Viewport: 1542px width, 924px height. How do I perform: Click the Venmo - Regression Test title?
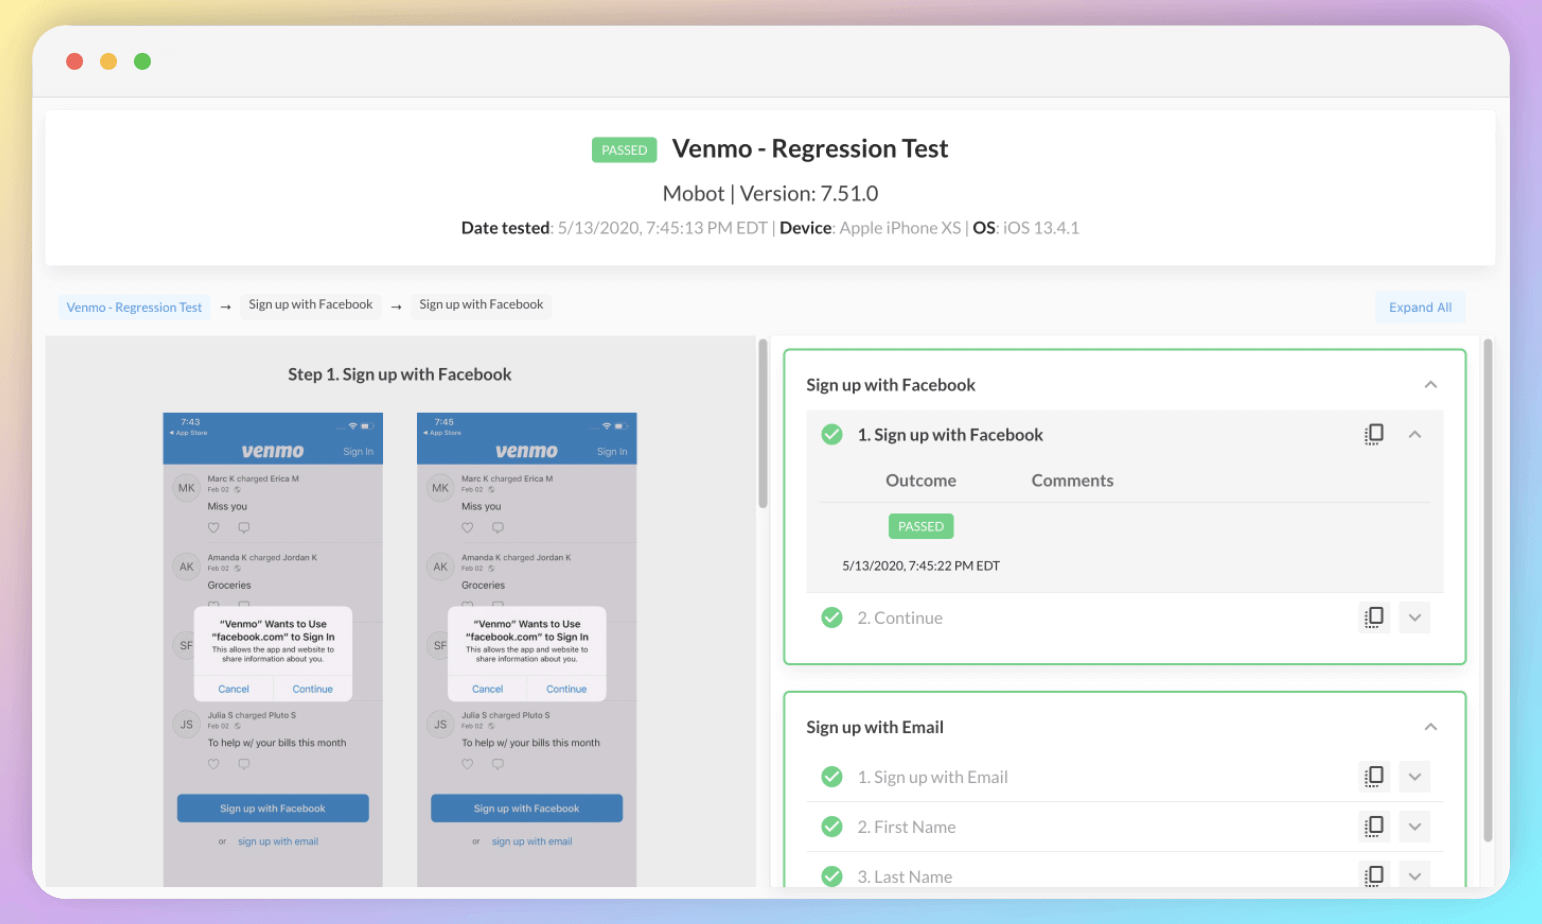[x=810, y=148]
